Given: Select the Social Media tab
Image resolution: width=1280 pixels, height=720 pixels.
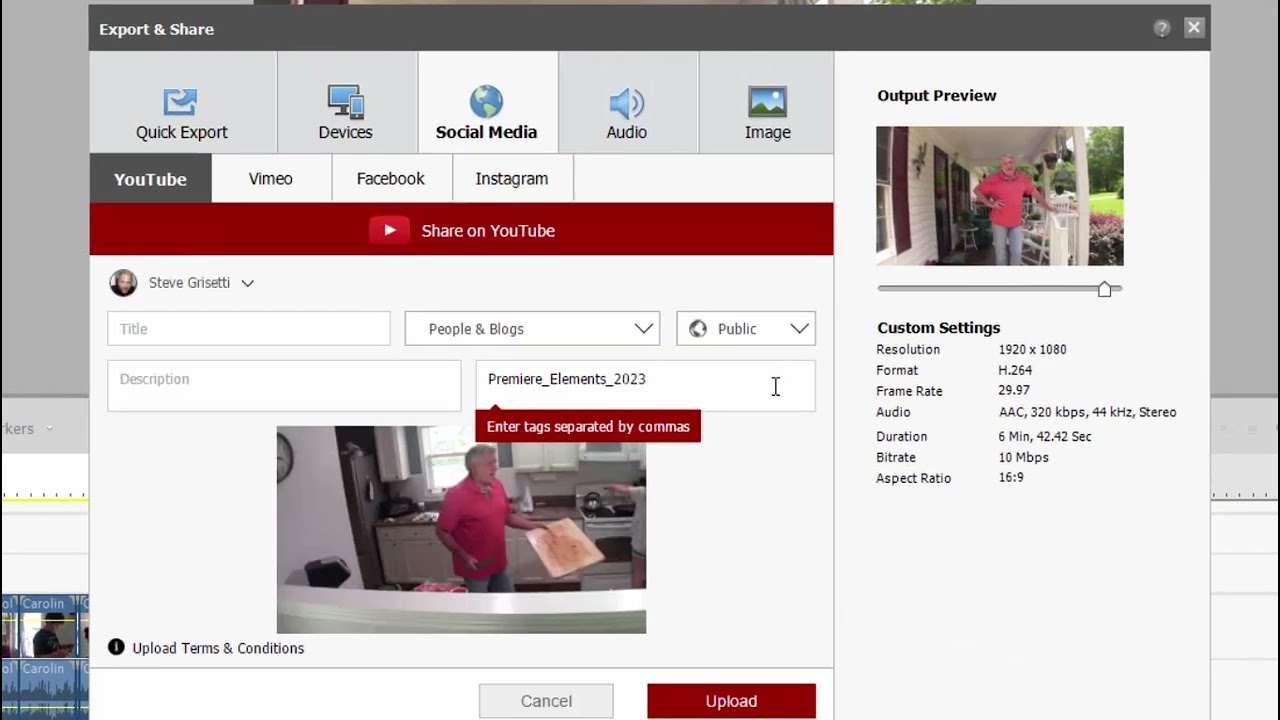Looking at the screenshot, I should point(487,102).
